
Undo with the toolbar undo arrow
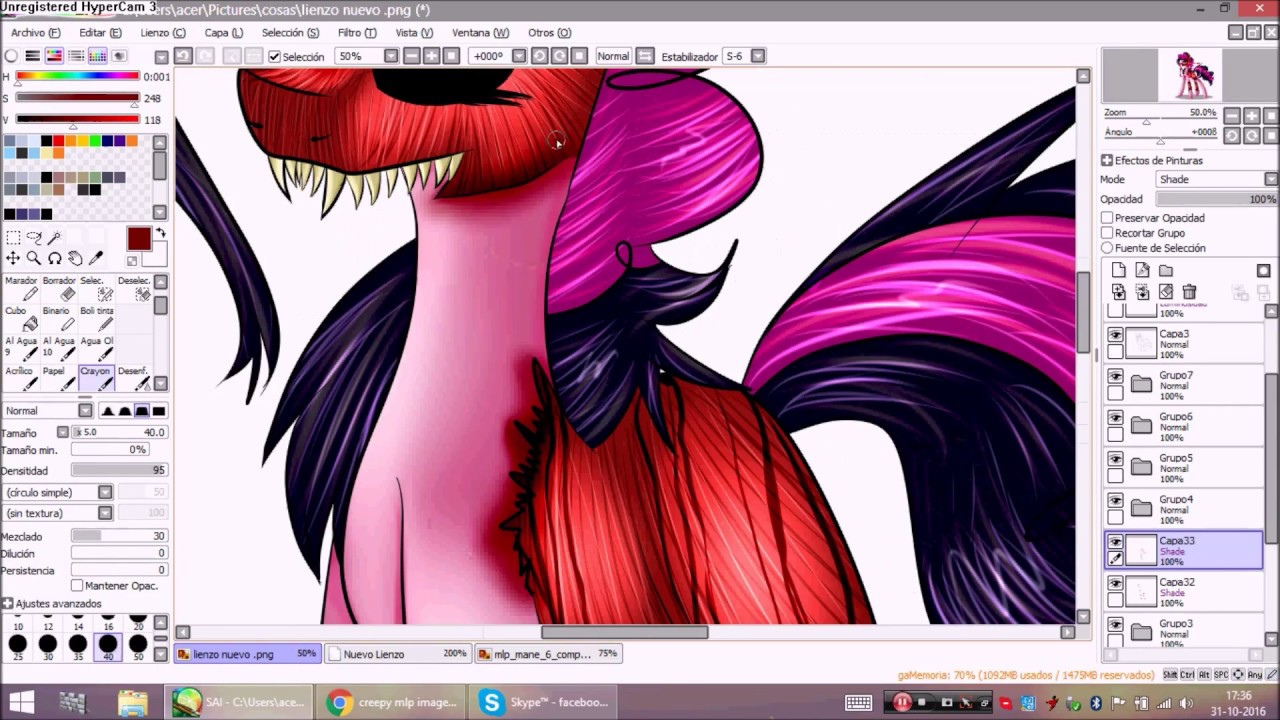pos(183,56)
